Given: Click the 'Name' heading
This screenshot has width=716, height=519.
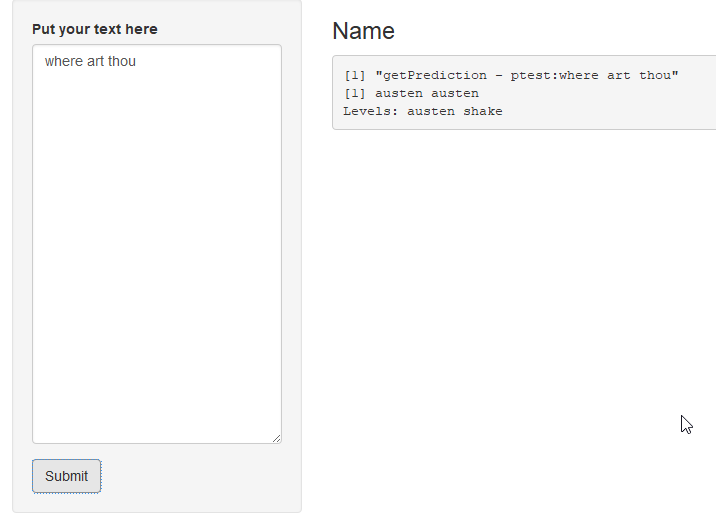Looking at the screenshot, I should click(x=363, y=31).
